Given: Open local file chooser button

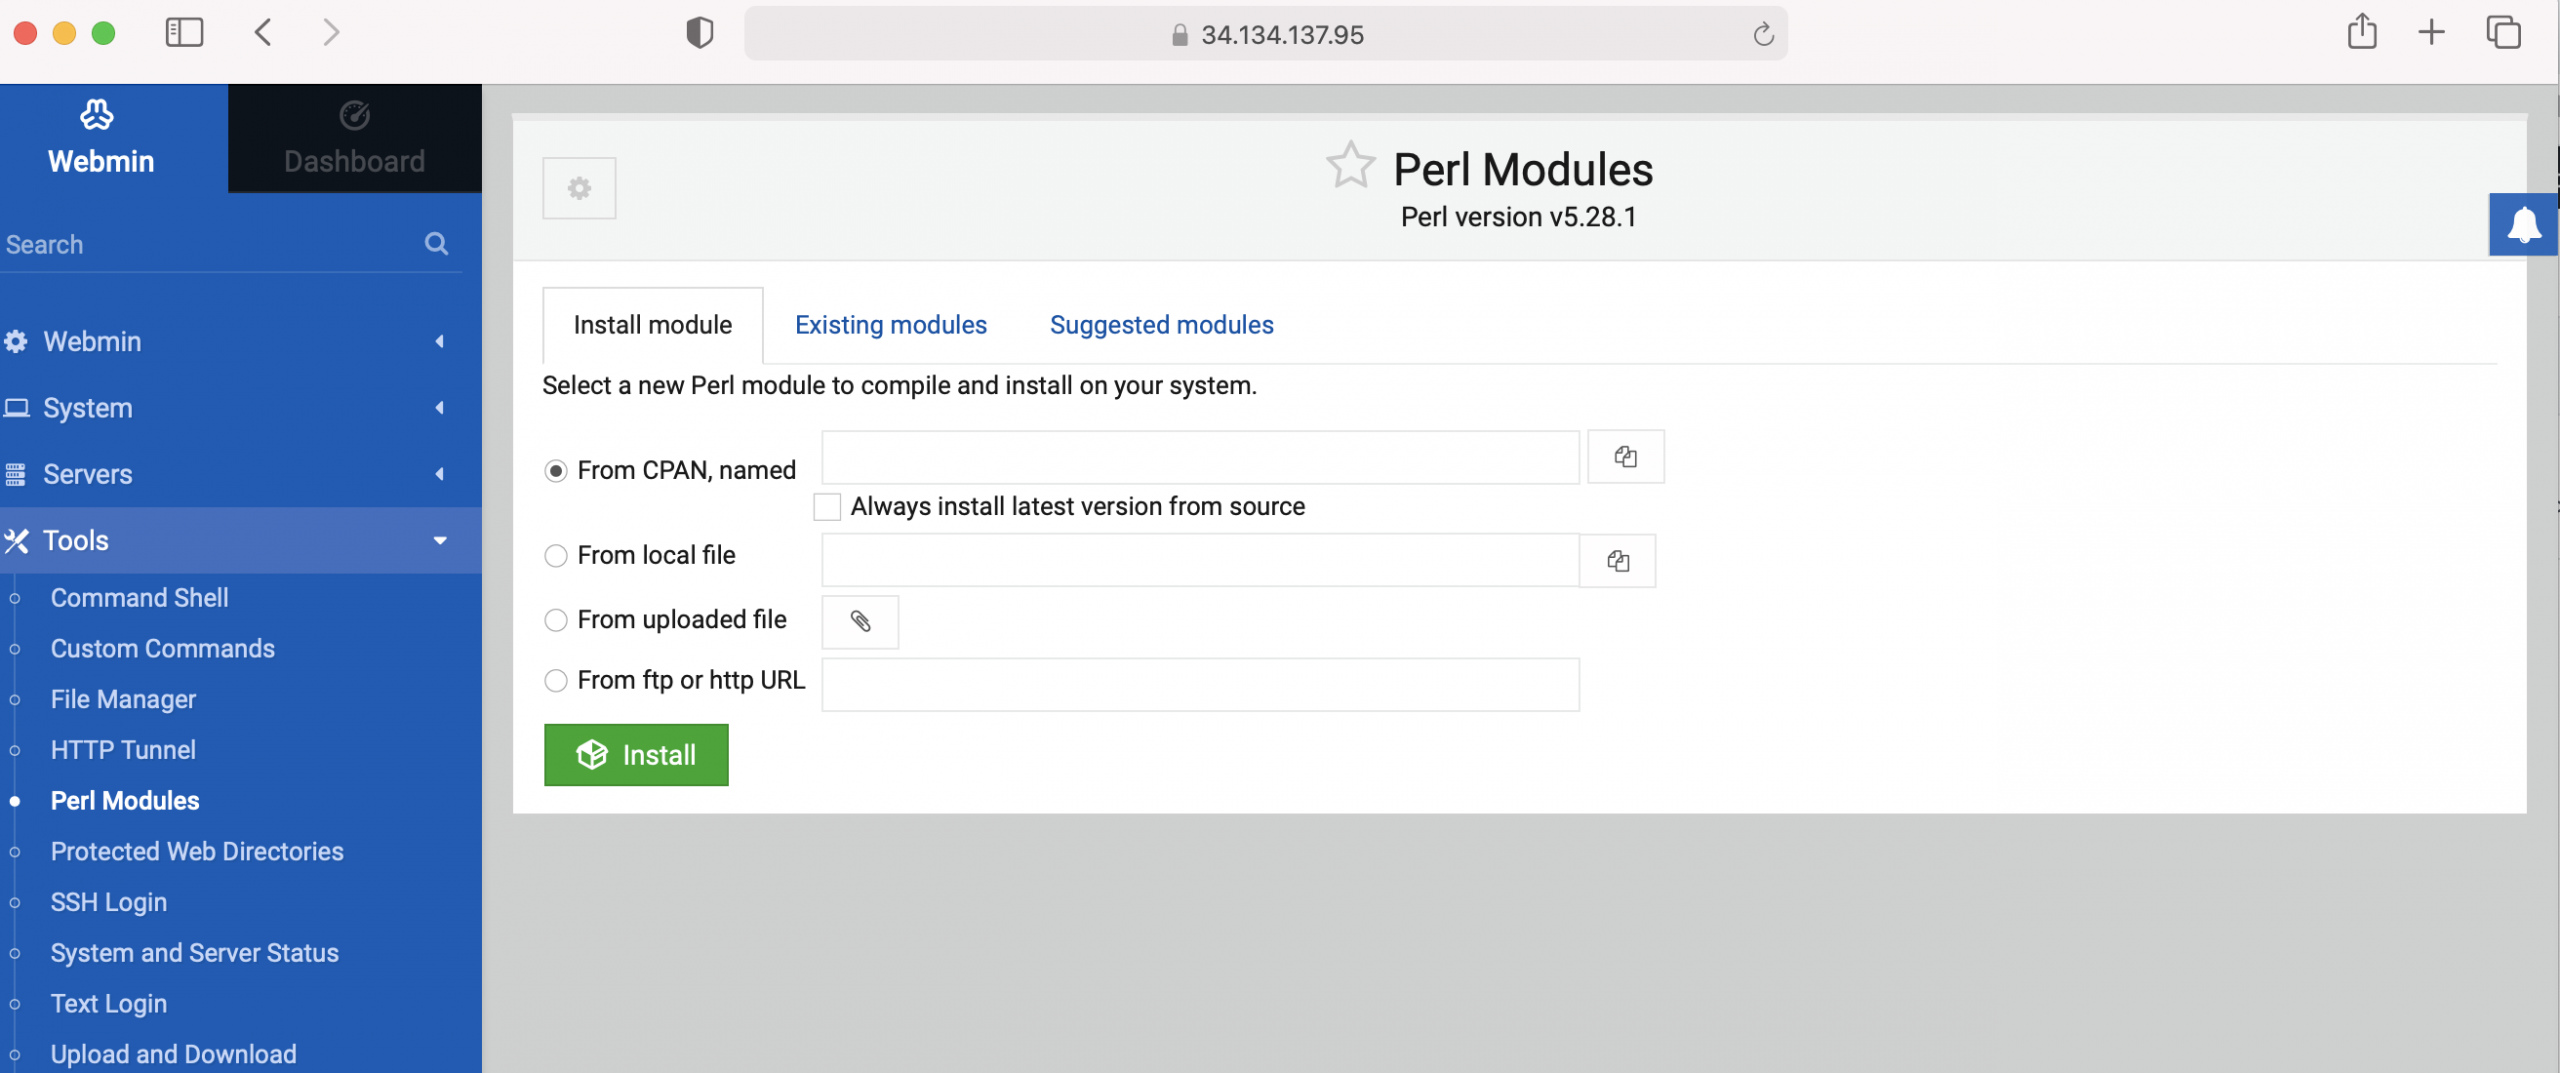Looking at the screenshot, I should coord(1618,561).
